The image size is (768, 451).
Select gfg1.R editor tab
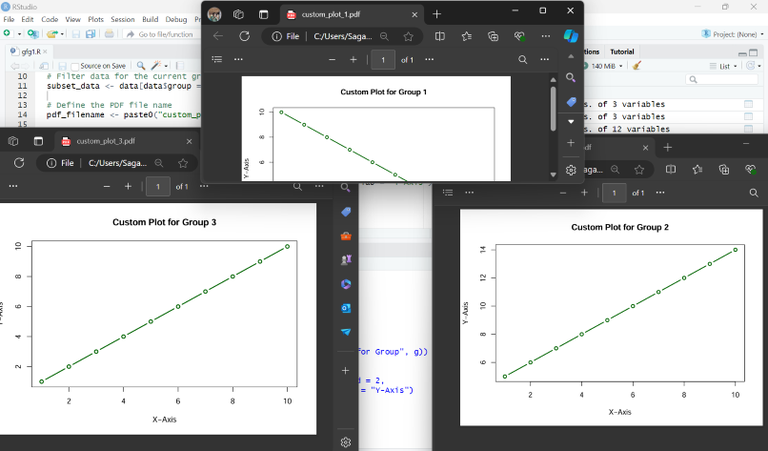[x=31, y=51]
